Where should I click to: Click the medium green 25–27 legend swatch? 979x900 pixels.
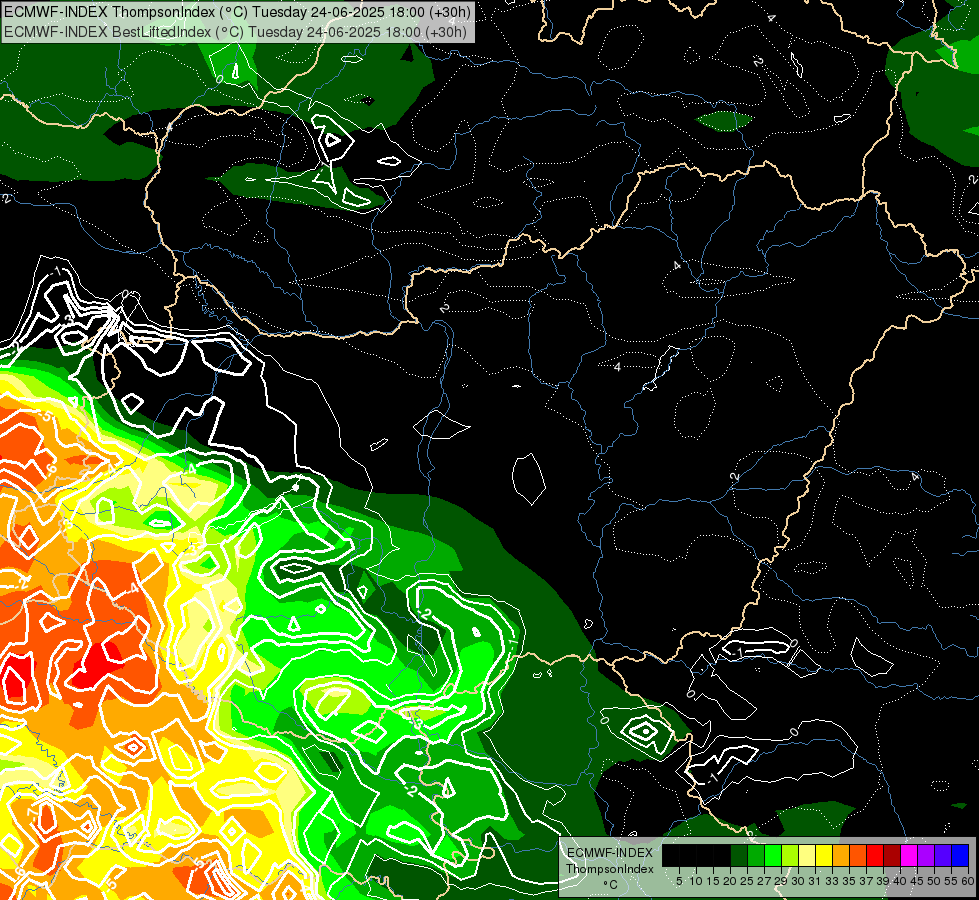click(x=756, y=855)
